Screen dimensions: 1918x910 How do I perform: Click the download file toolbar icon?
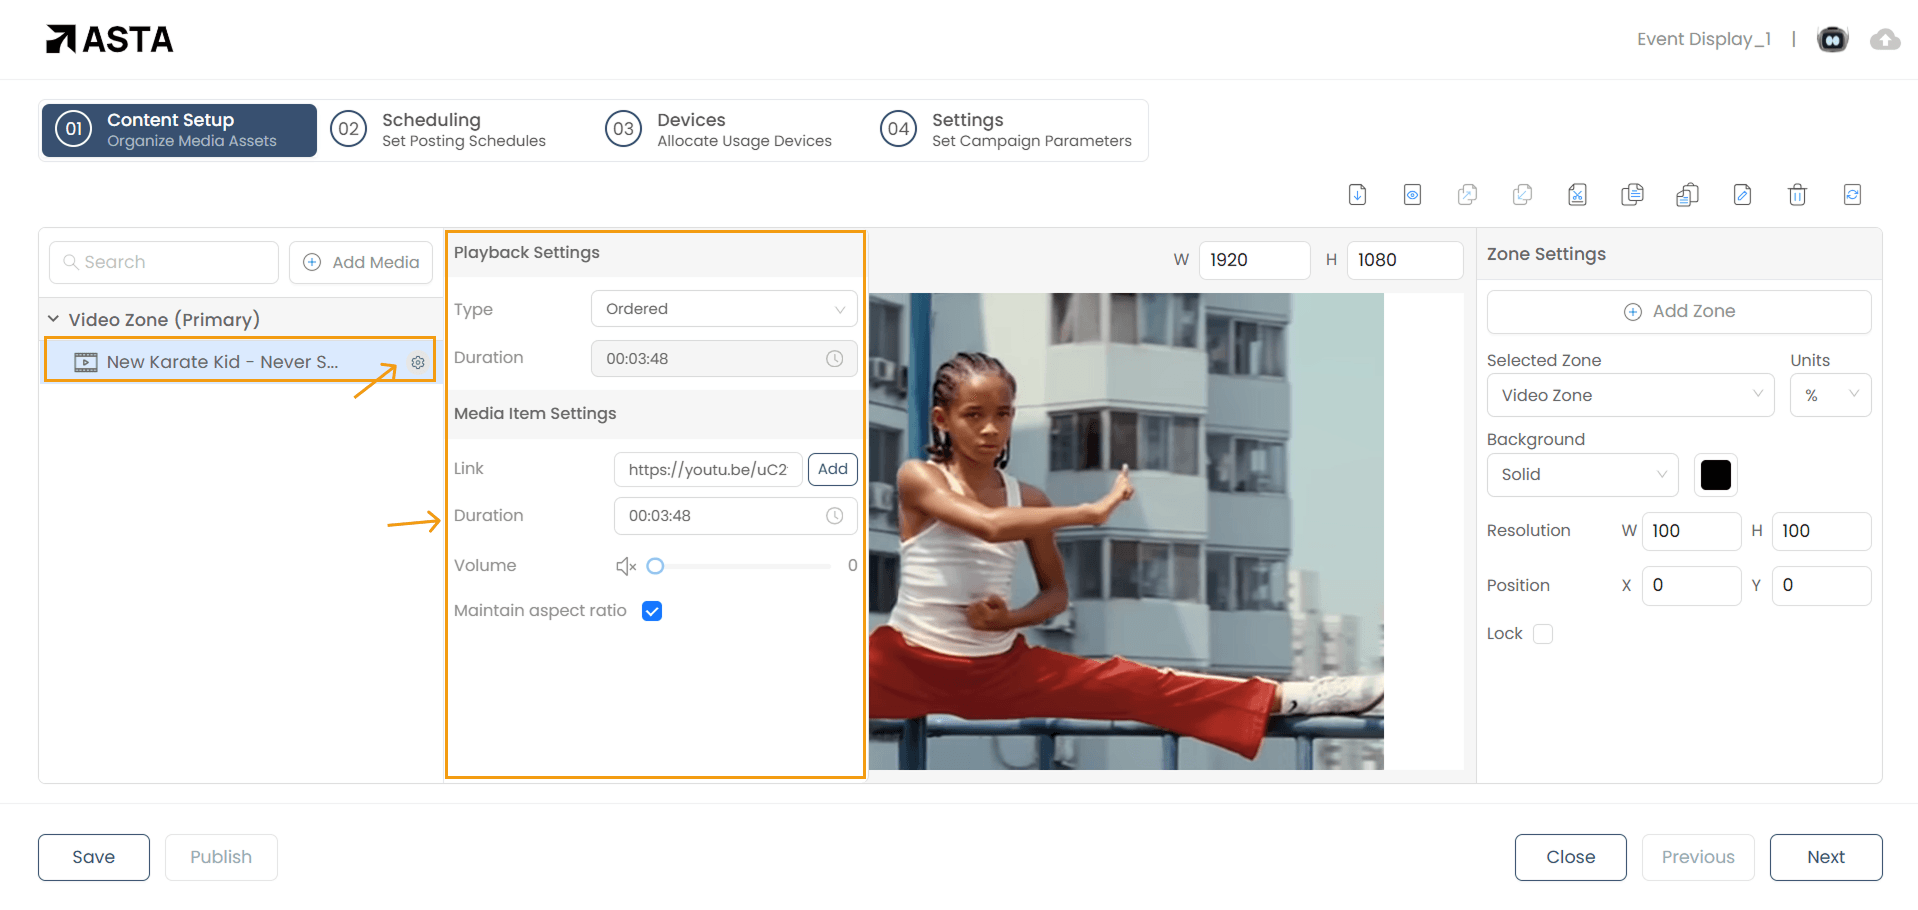click(1357, 195)
